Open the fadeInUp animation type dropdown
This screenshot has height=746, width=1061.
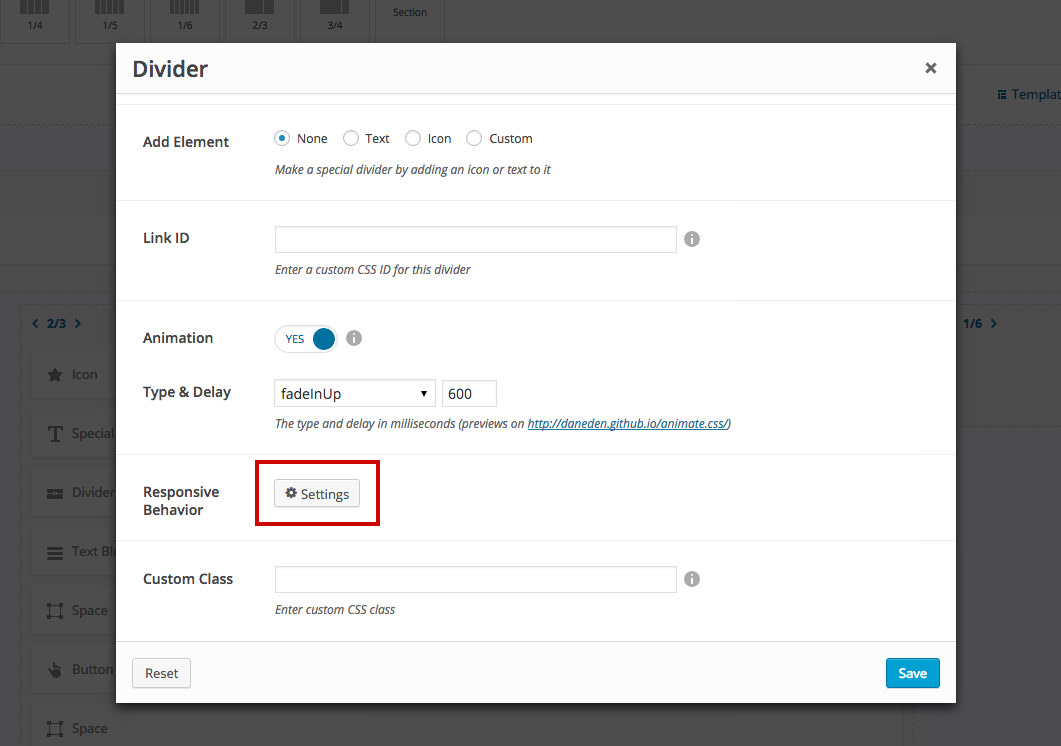pos(355,393)
